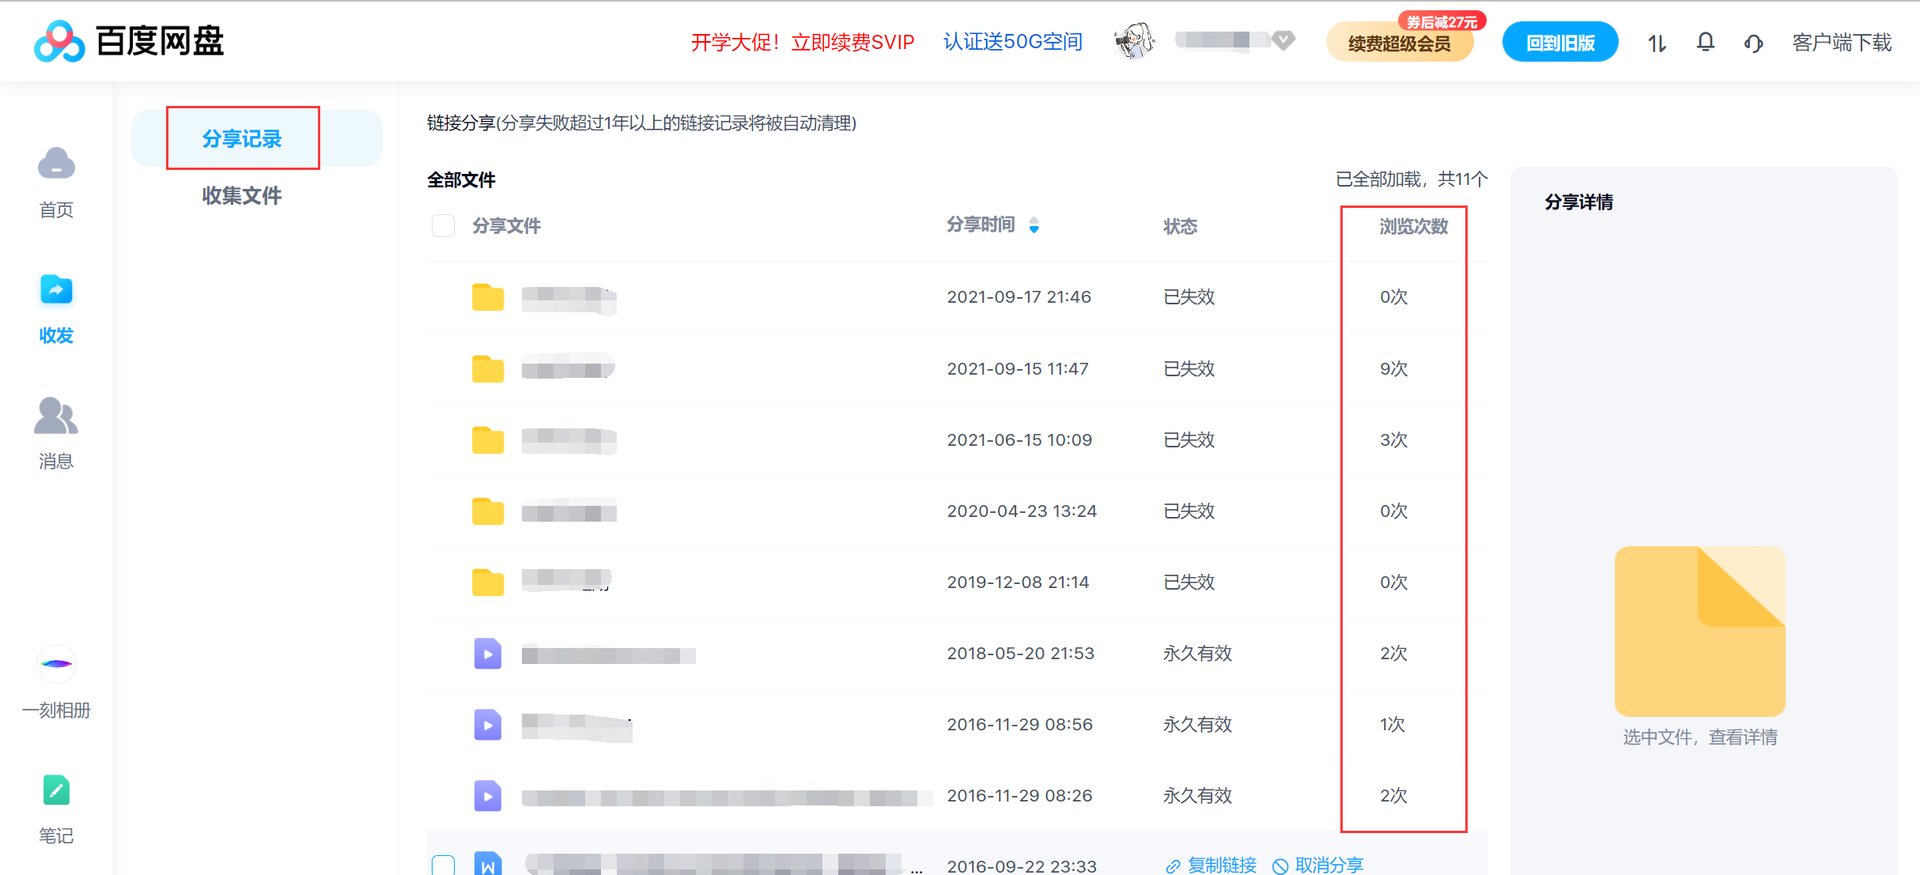
Task: Click 复制链接 for the 2016-09-22 row
Action: 1211,865
